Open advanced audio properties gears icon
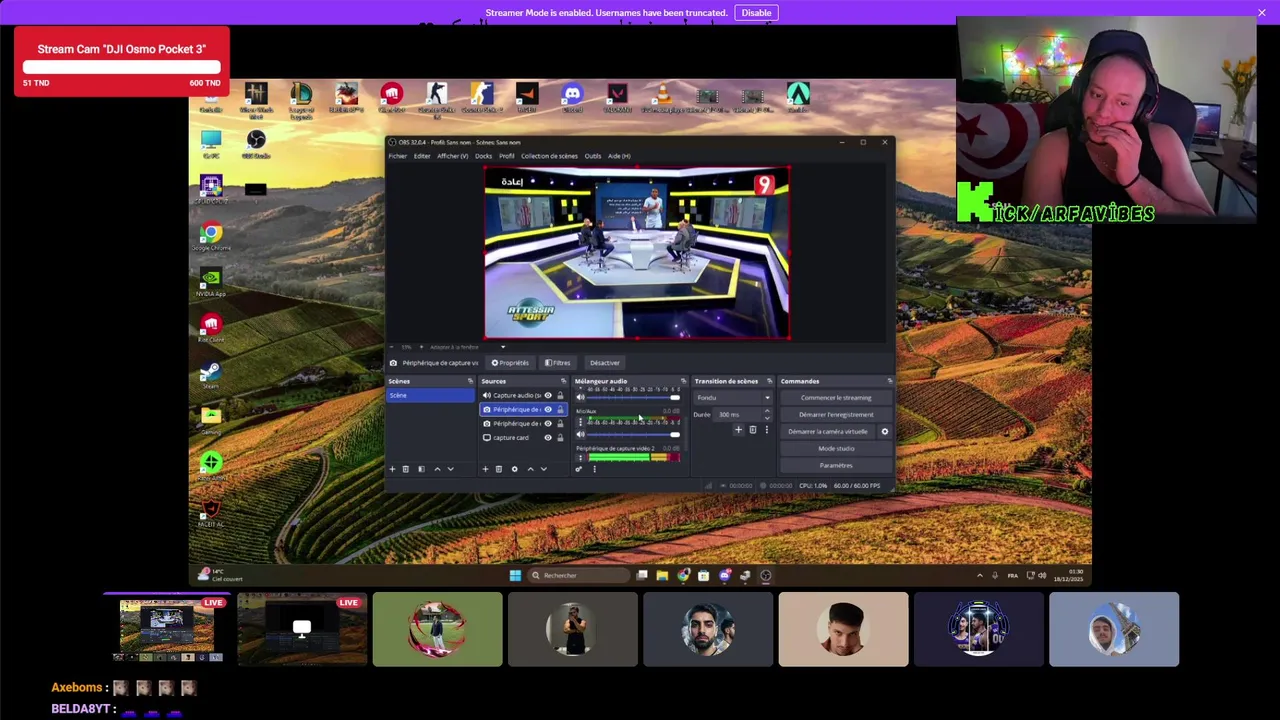This screenshot has height=720, width=1280. (578, 469)
